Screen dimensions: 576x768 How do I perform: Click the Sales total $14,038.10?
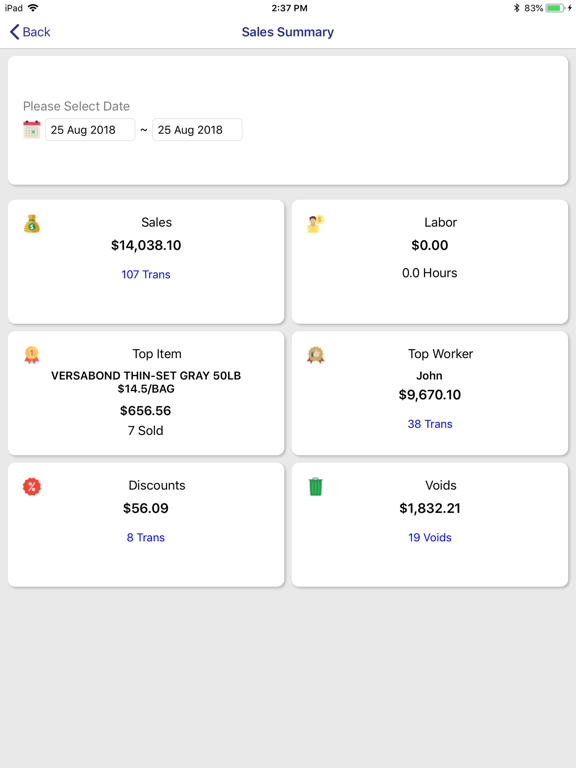(x=146, y=245)
